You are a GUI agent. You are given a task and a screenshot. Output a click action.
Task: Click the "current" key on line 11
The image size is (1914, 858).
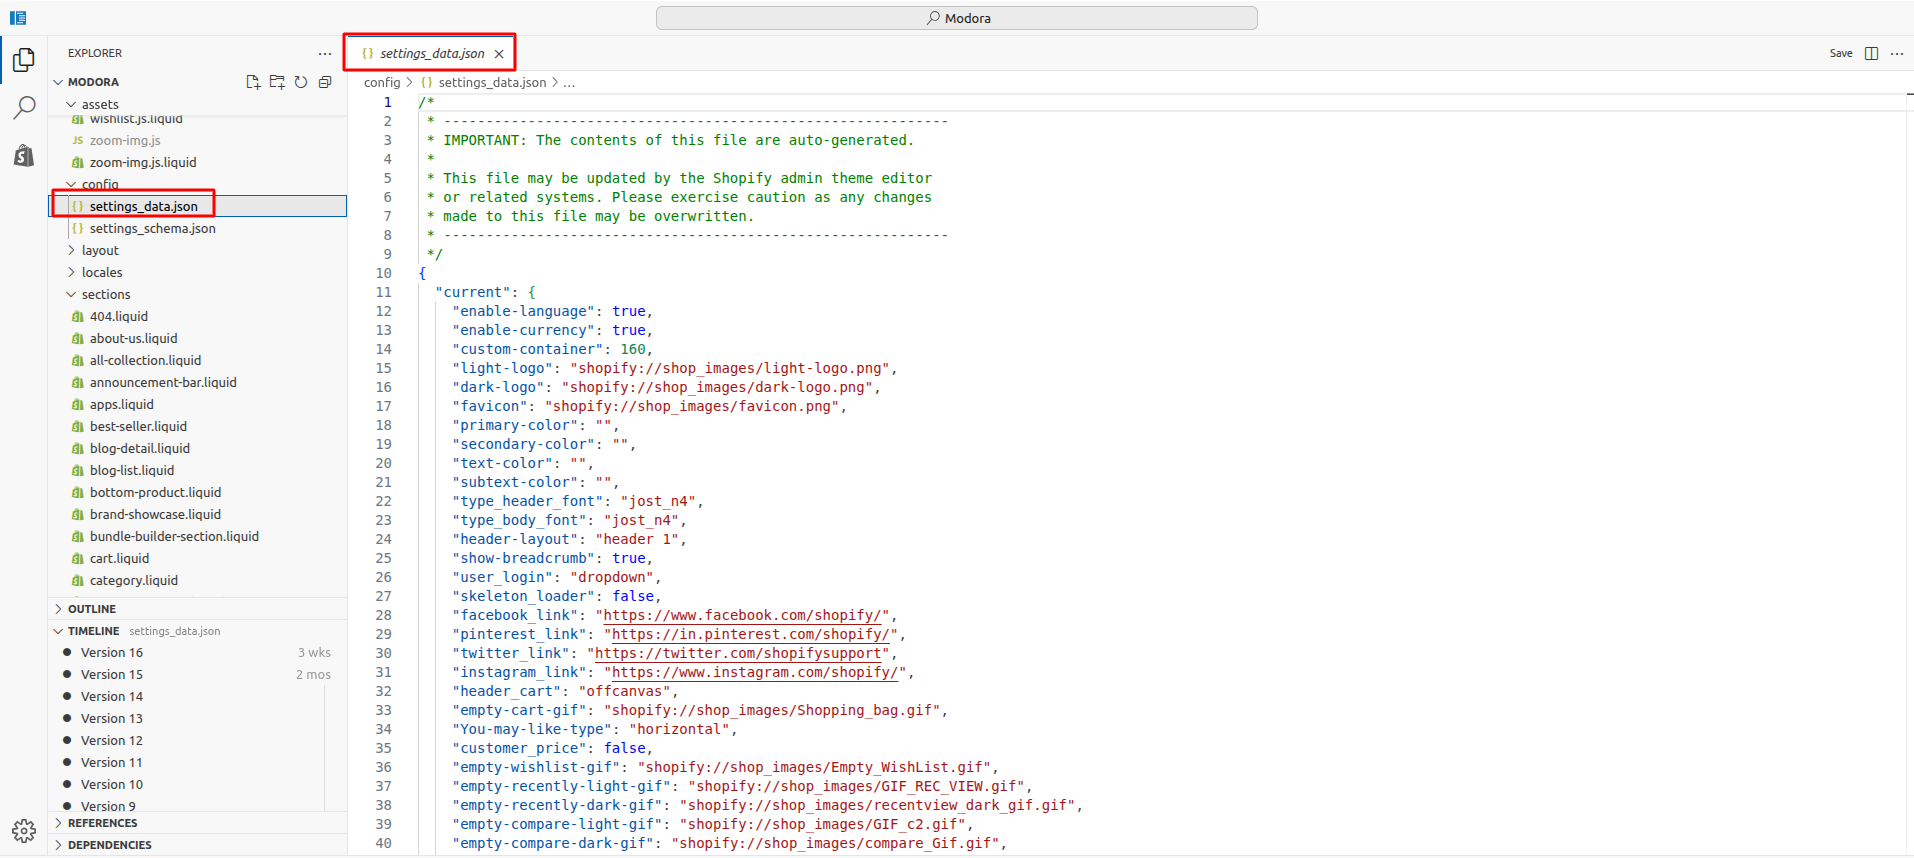(x=473, y=292)
